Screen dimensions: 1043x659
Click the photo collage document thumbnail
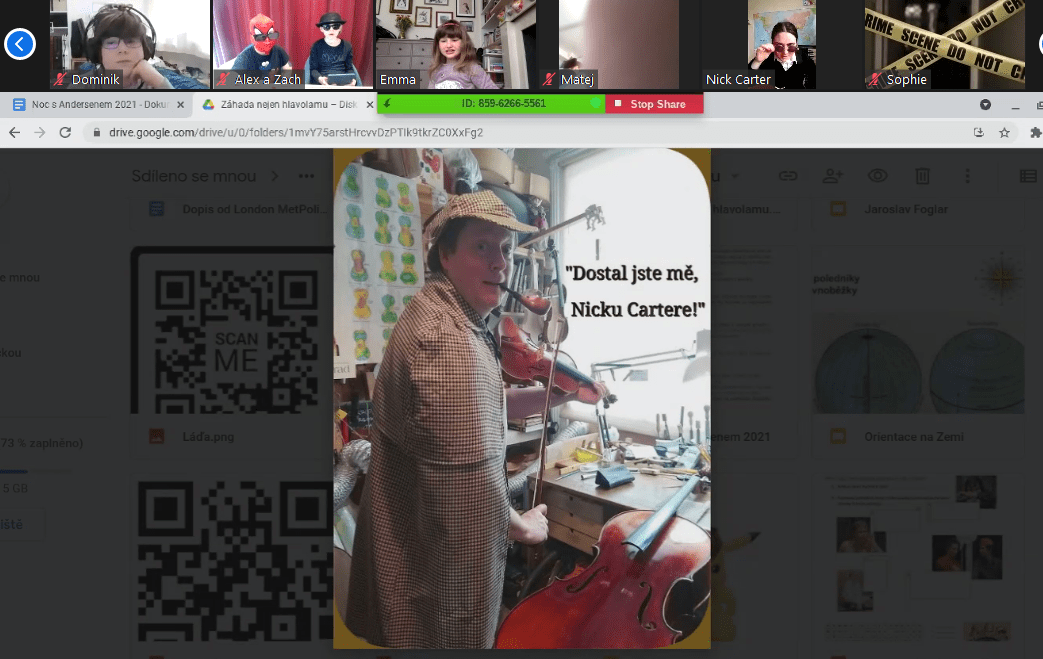click(919, 559)
